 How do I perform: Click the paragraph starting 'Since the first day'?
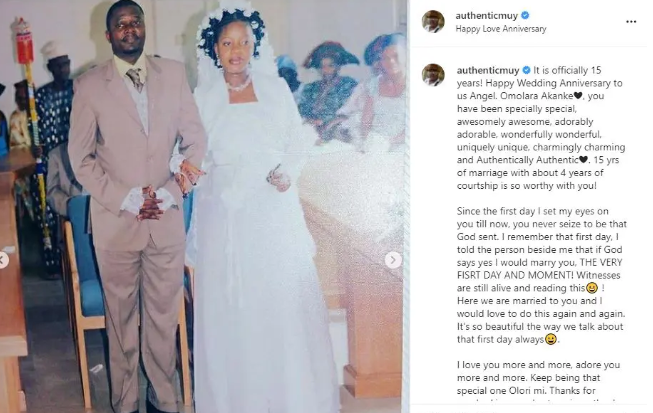pyautogui.click(x=541, y=275)
